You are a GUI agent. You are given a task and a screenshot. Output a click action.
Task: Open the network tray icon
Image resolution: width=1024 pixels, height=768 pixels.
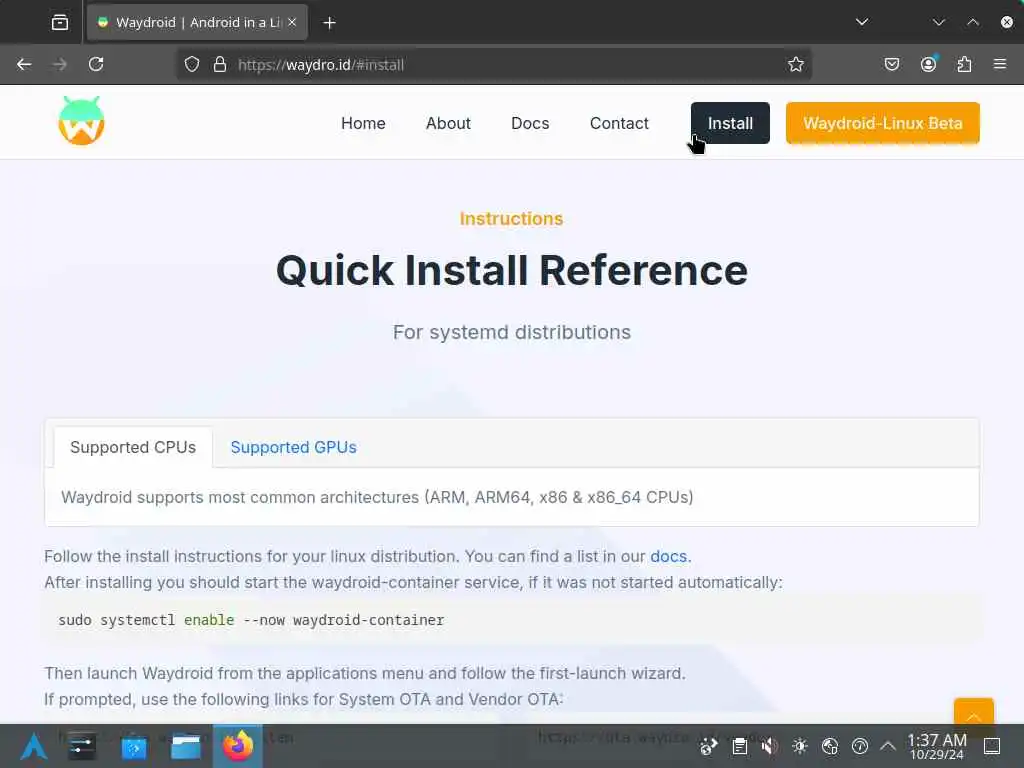coord(829,746)
